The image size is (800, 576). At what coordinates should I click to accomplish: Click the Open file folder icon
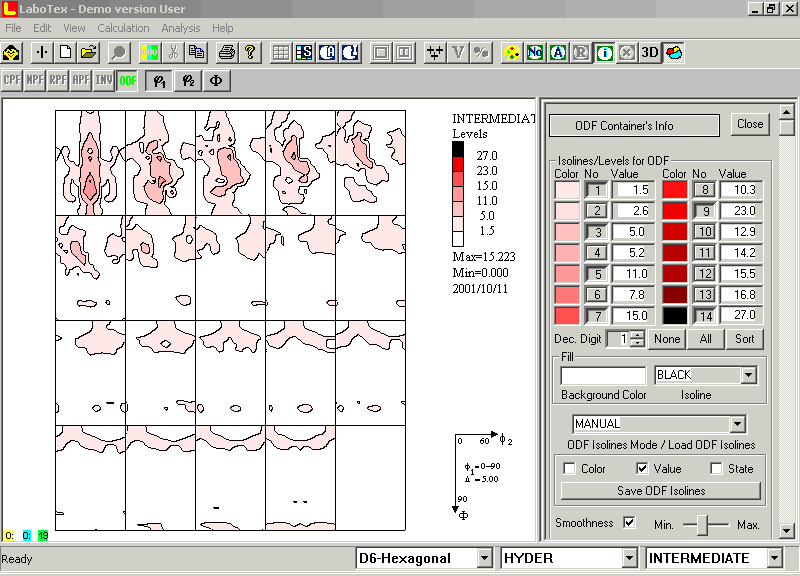click(x=89, y=52)
